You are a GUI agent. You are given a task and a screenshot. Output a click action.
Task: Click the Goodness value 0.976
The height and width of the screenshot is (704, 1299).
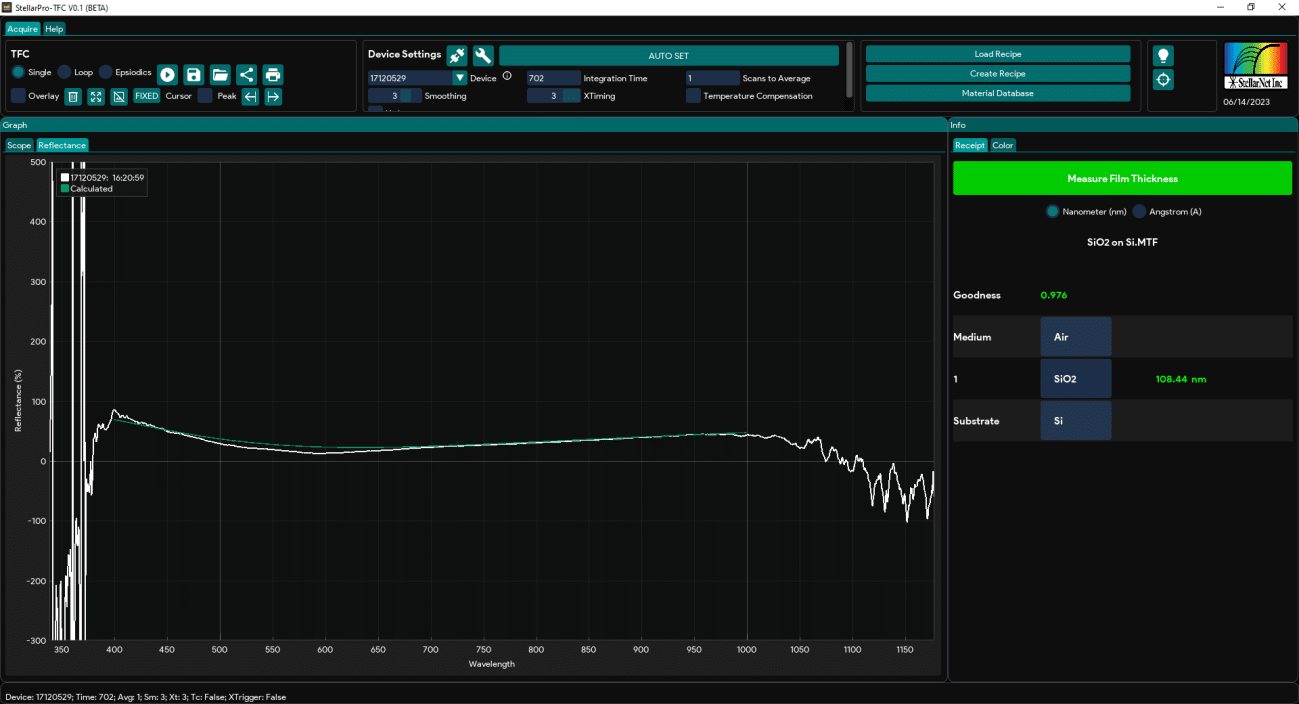(1053, 295)
